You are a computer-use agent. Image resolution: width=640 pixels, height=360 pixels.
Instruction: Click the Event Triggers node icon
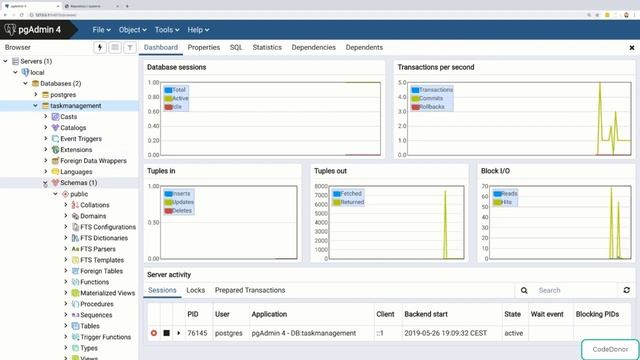click(x=56, y=139)
